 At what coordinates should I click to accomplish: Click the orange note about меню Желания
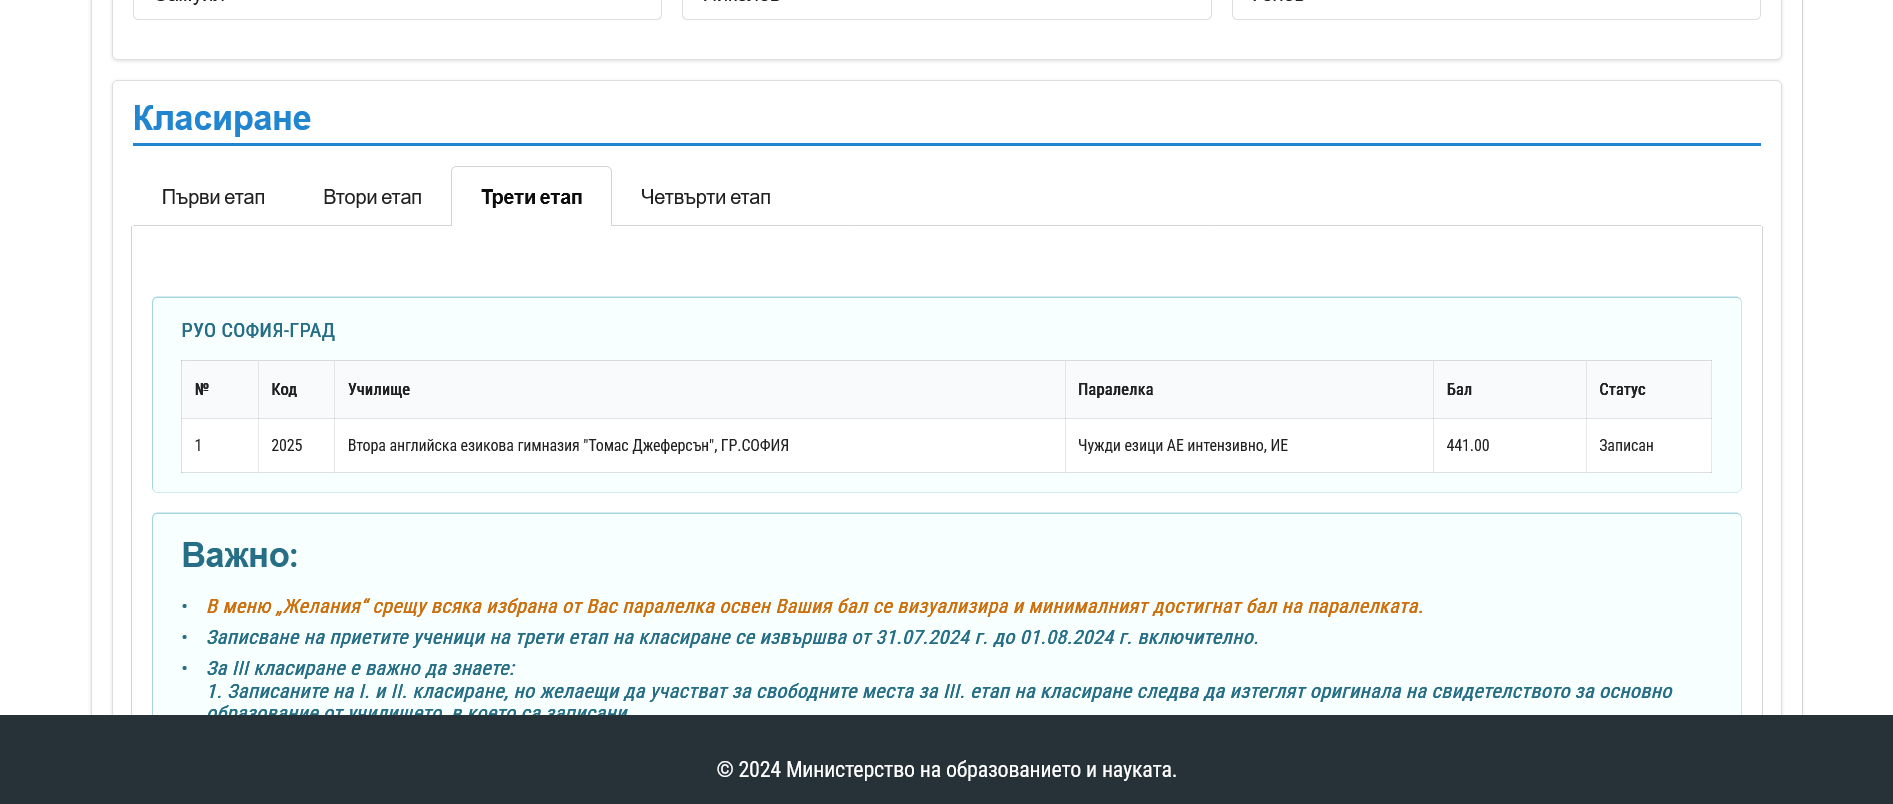coord(814,607)
